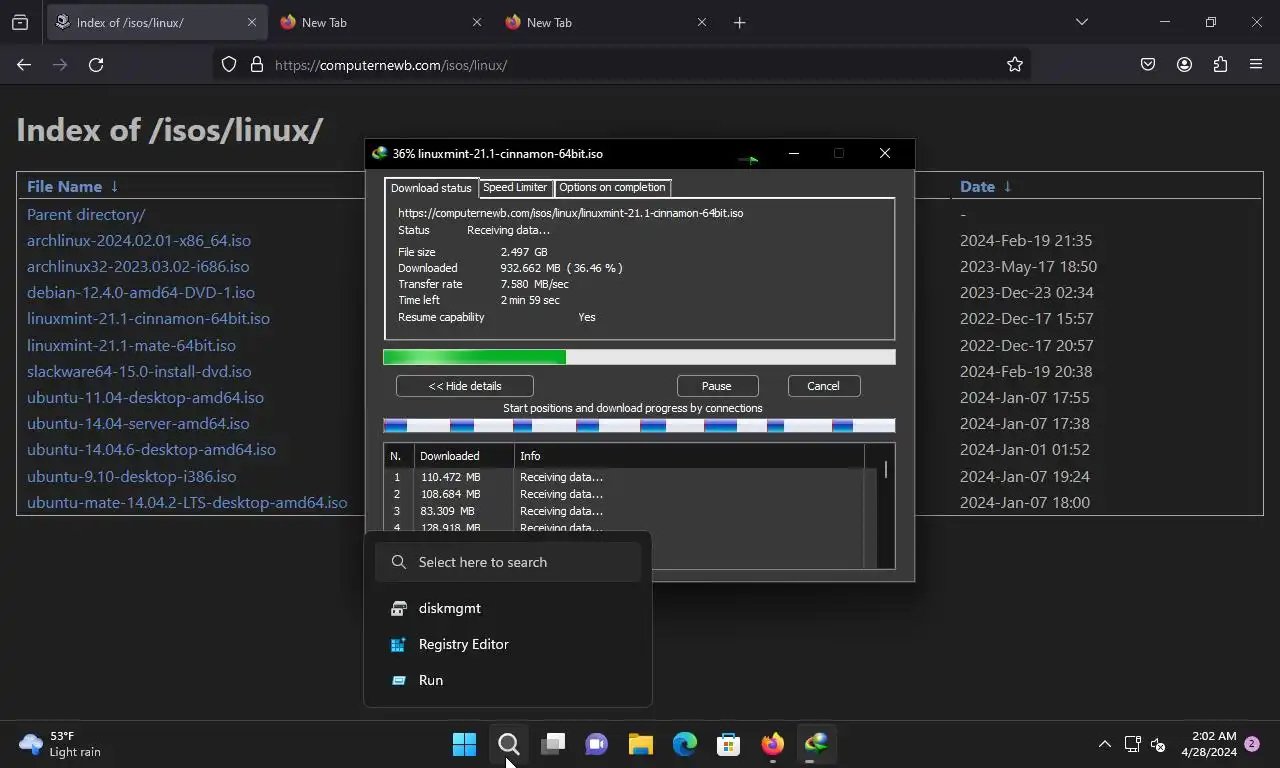Screen dimensions: 1280x768
Task: Click the green download progress bar
Action: pos(639,357)
